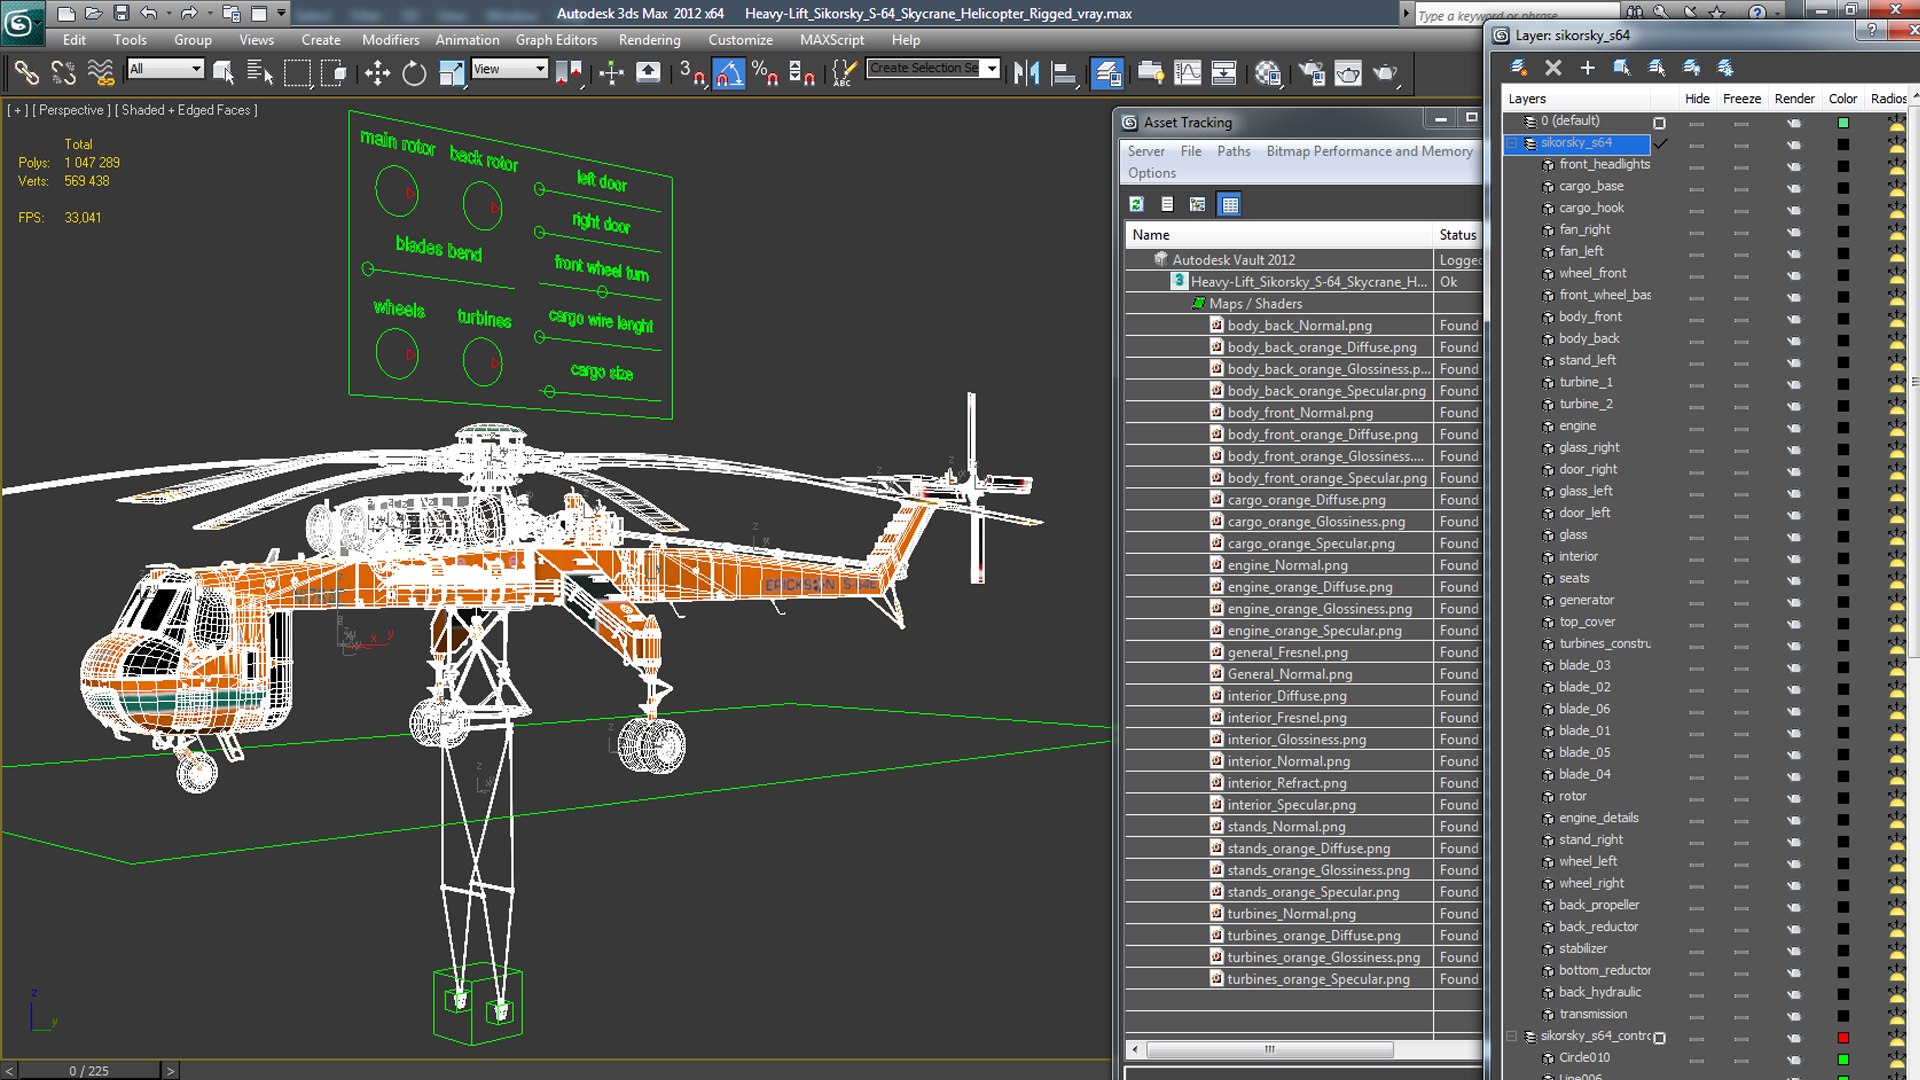Open the Quick Access toolbar customize dropdown

click(281, 13)
